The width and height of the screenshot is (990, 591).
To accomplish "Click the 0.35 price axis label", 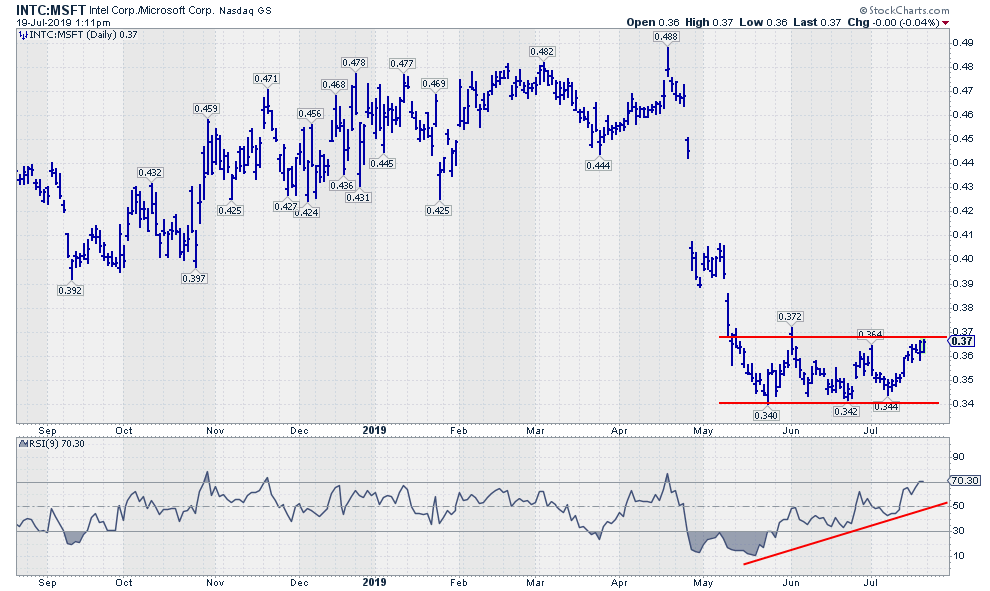I will [x=962, y=379].
